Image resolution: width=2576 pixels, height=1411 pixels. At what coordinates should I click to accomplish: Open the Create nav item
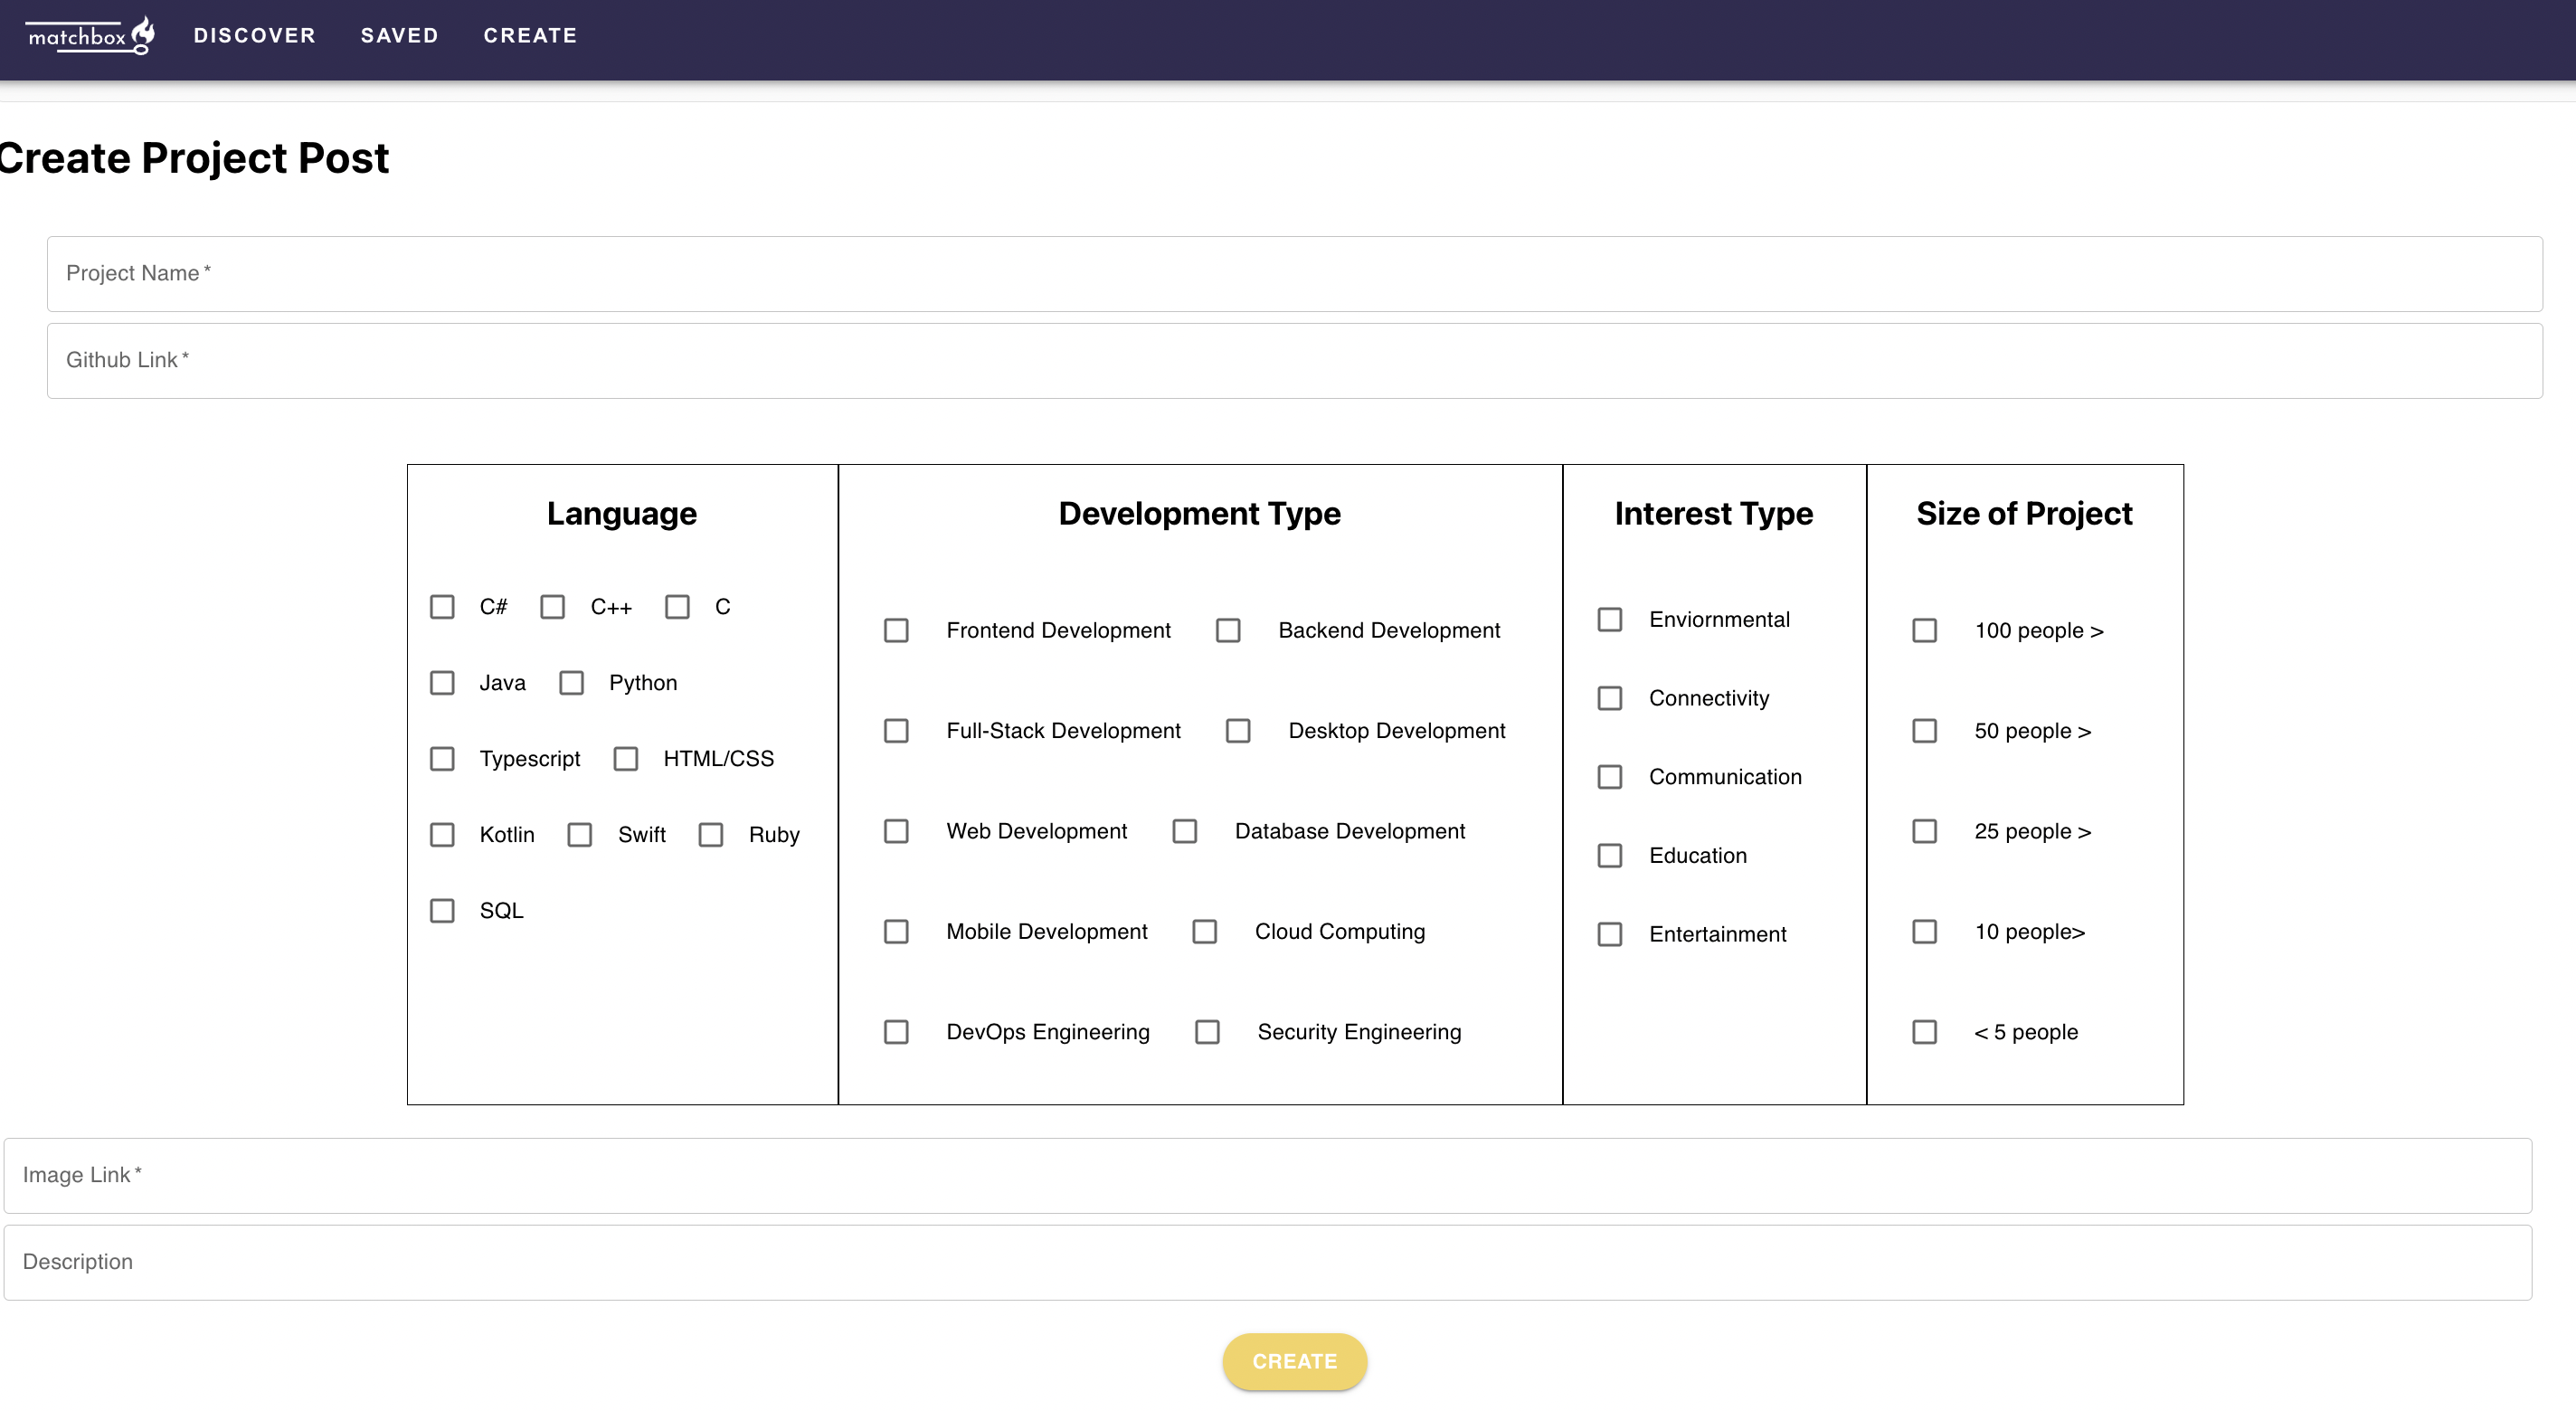530,36
